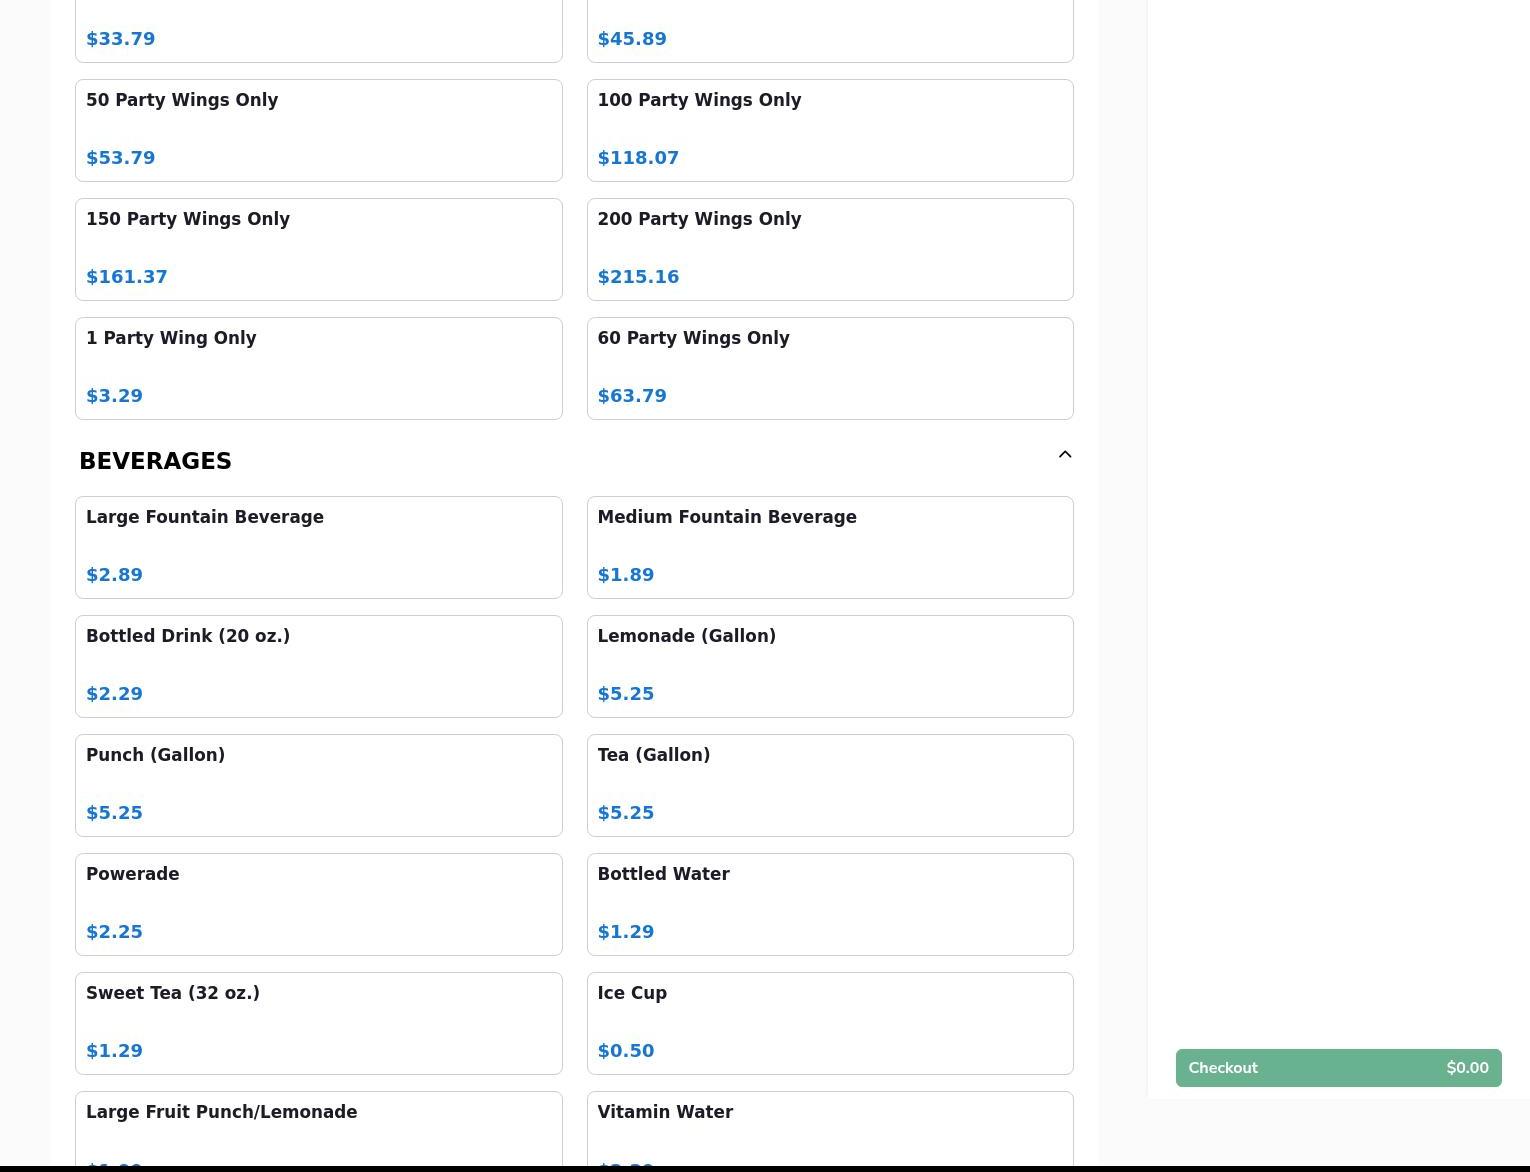1530x1172 pixels.
Task: Select the Vitamin Water item
Action: coord(829,1128)
